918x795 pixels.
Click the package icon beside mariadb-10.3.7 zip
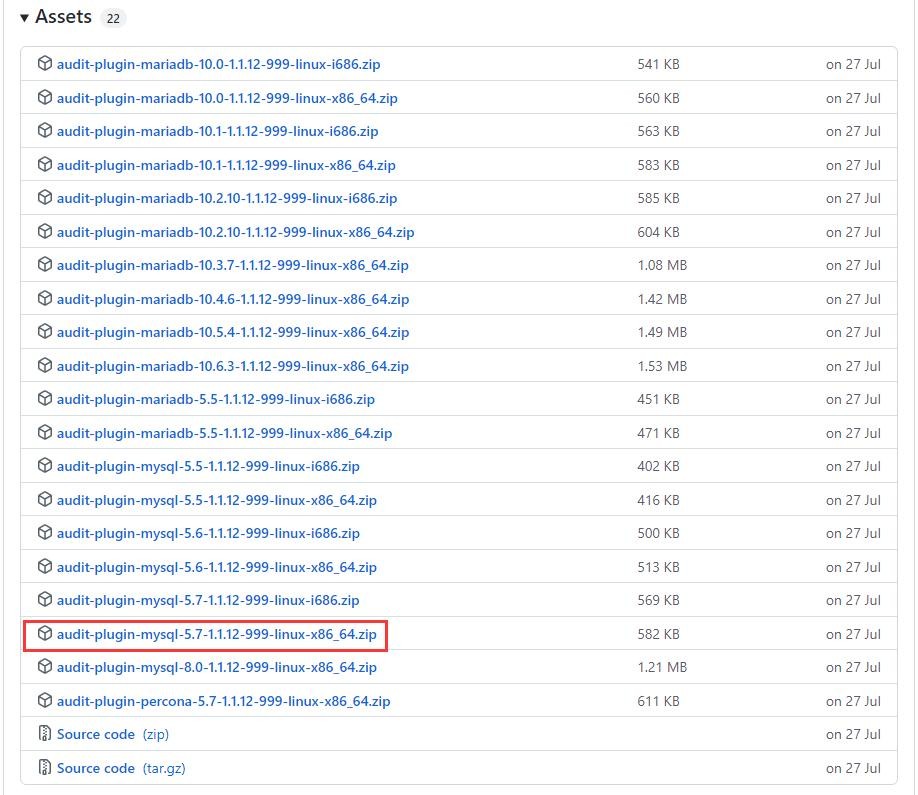45,265
